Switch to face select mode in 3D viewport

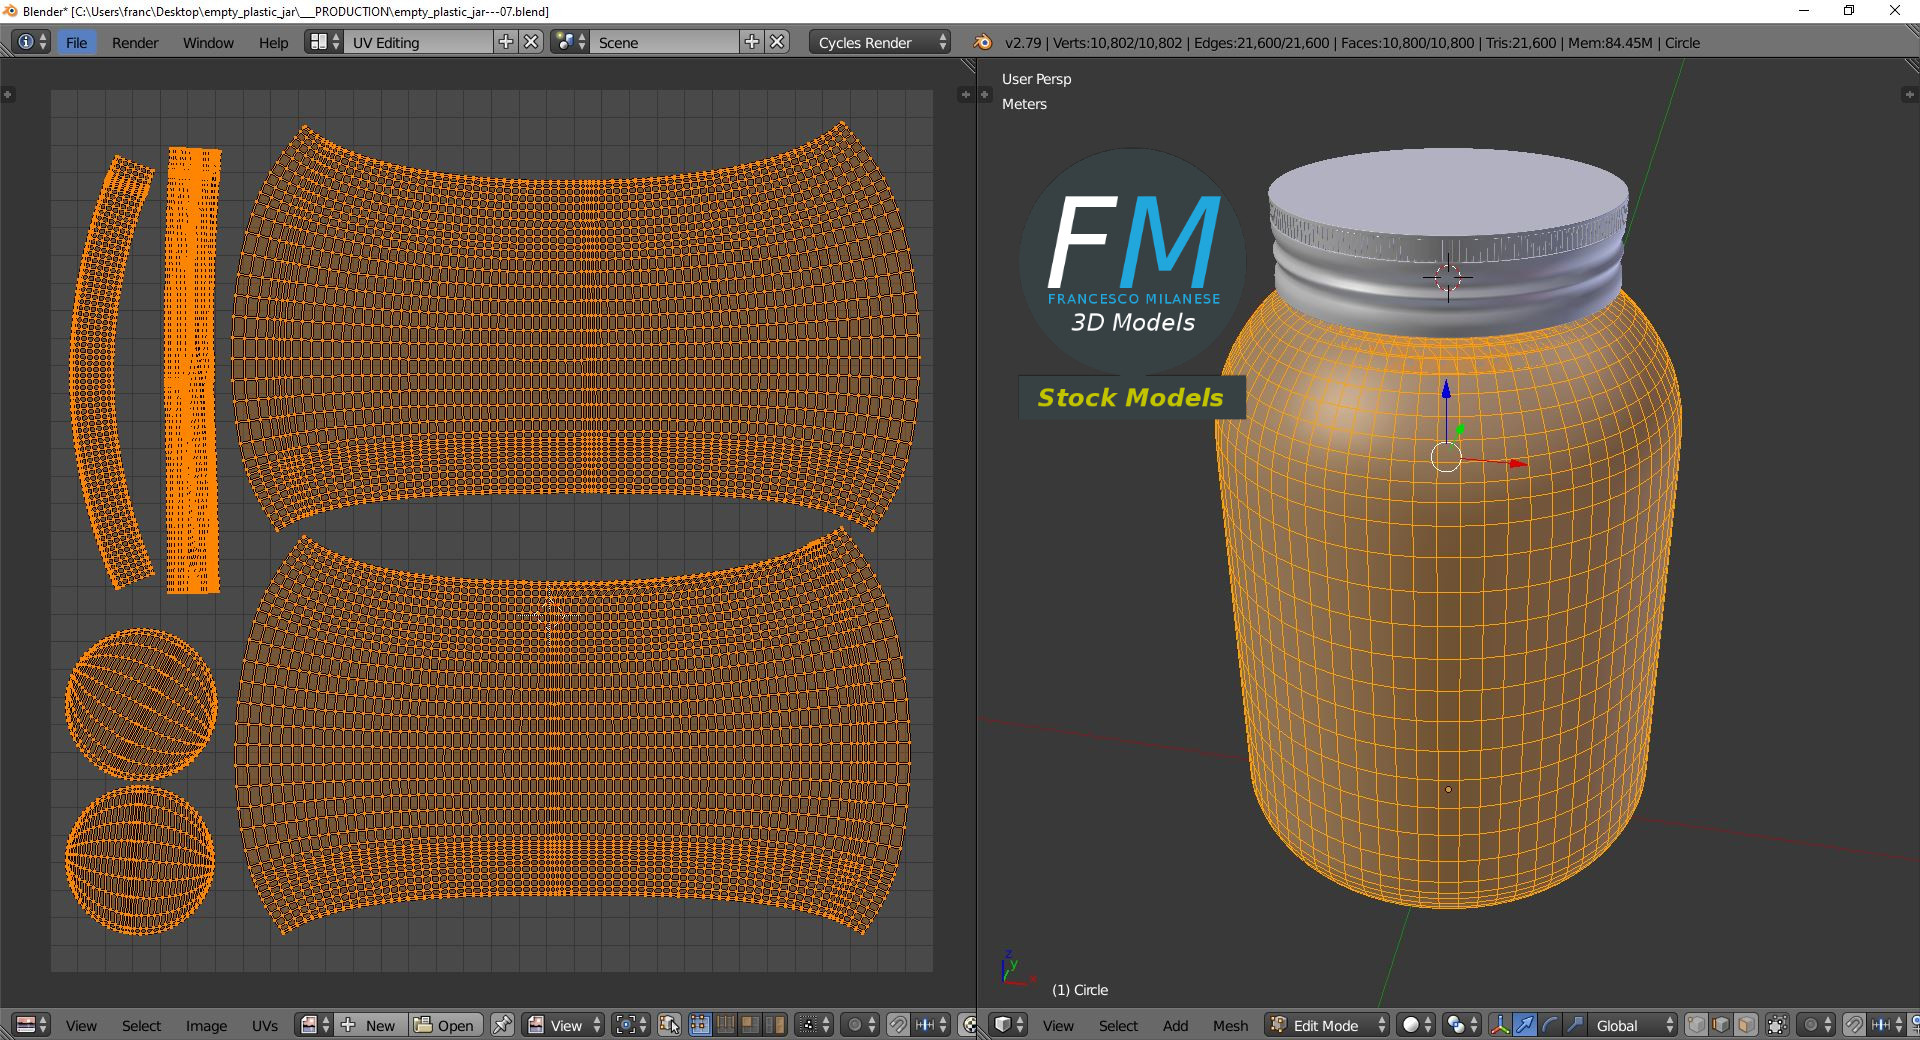click(x=1746, y=1025)
